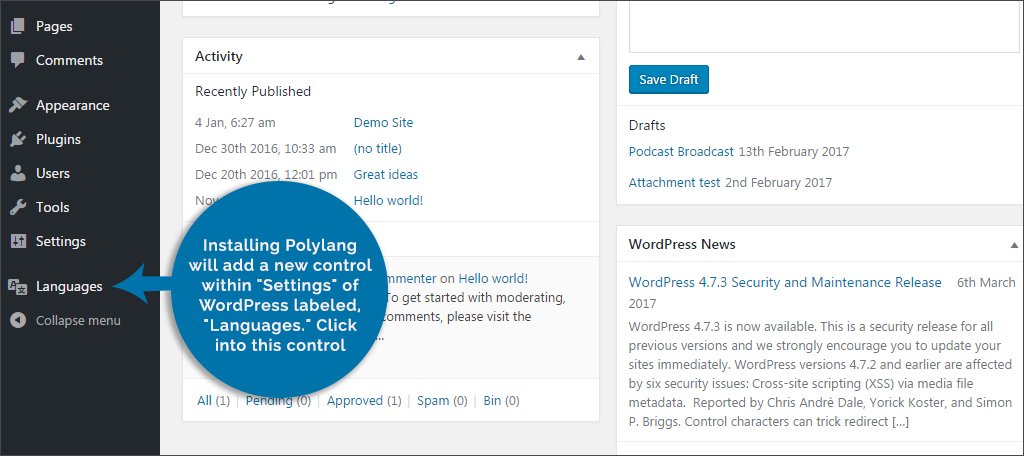Click the Appearance paintbrush icon

(x=18, y=105)
